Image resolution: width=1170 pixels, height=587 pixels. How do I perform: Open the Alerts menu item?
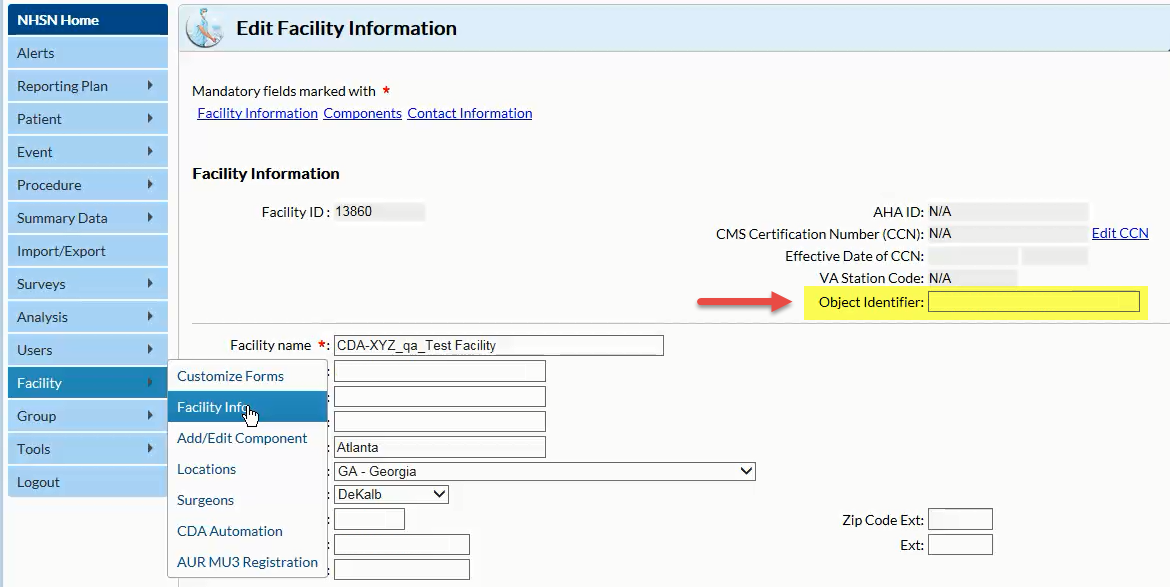[x=87, y=53]
